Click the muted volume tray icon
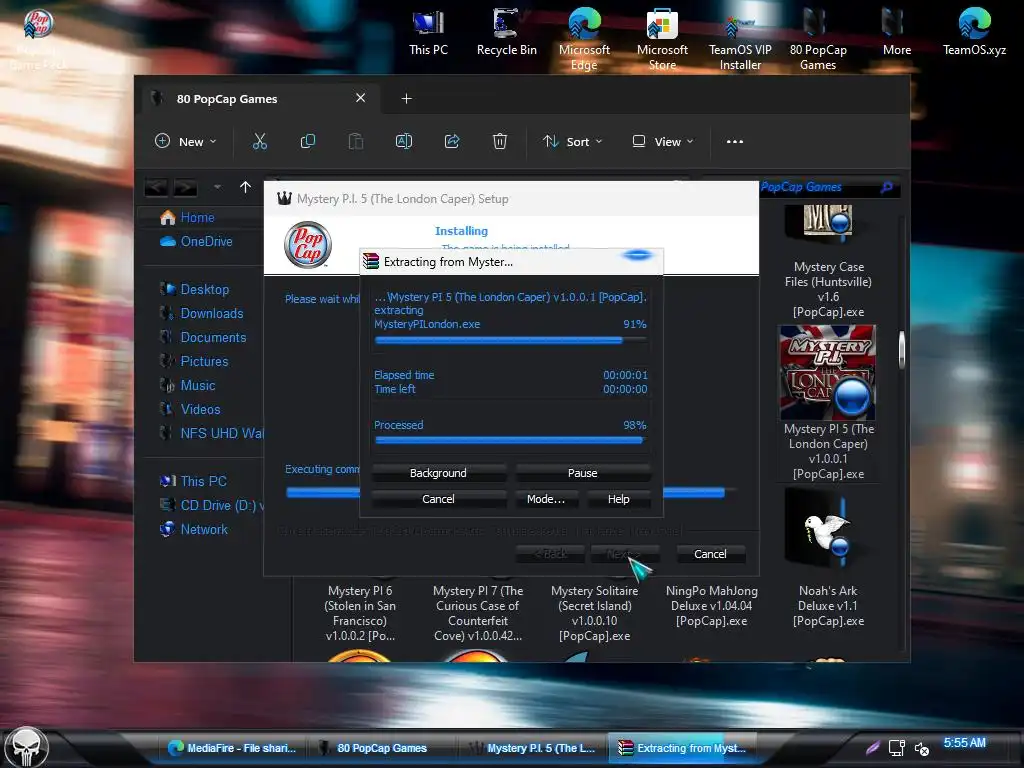Screen dimensions: 1024x768 [921, 748]
